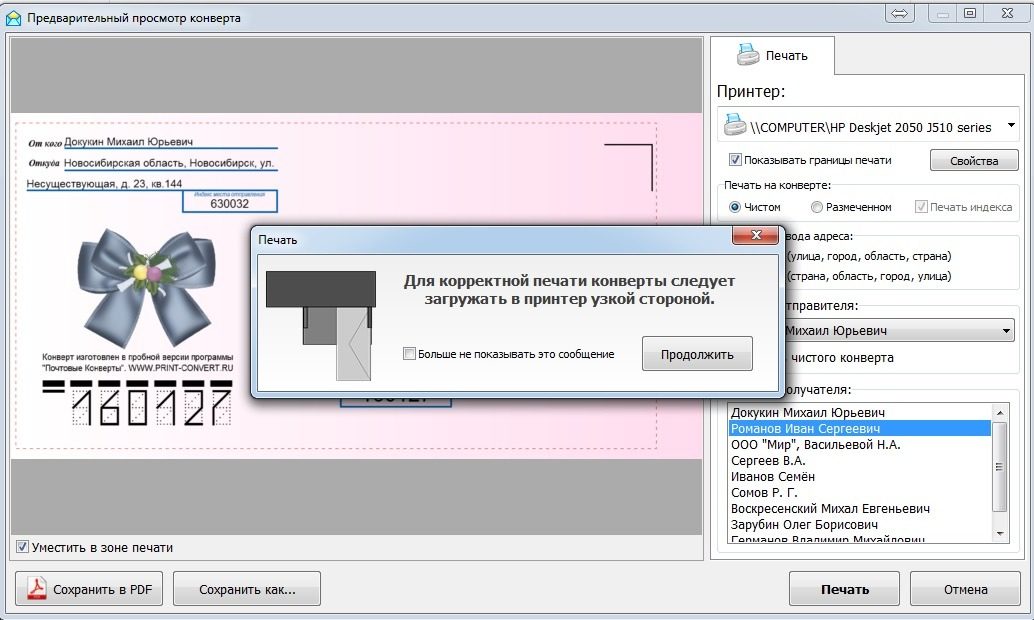Select recipient Докукин Михаил Юрьевич in the list
1034x620 pixels.
point(859,413)
